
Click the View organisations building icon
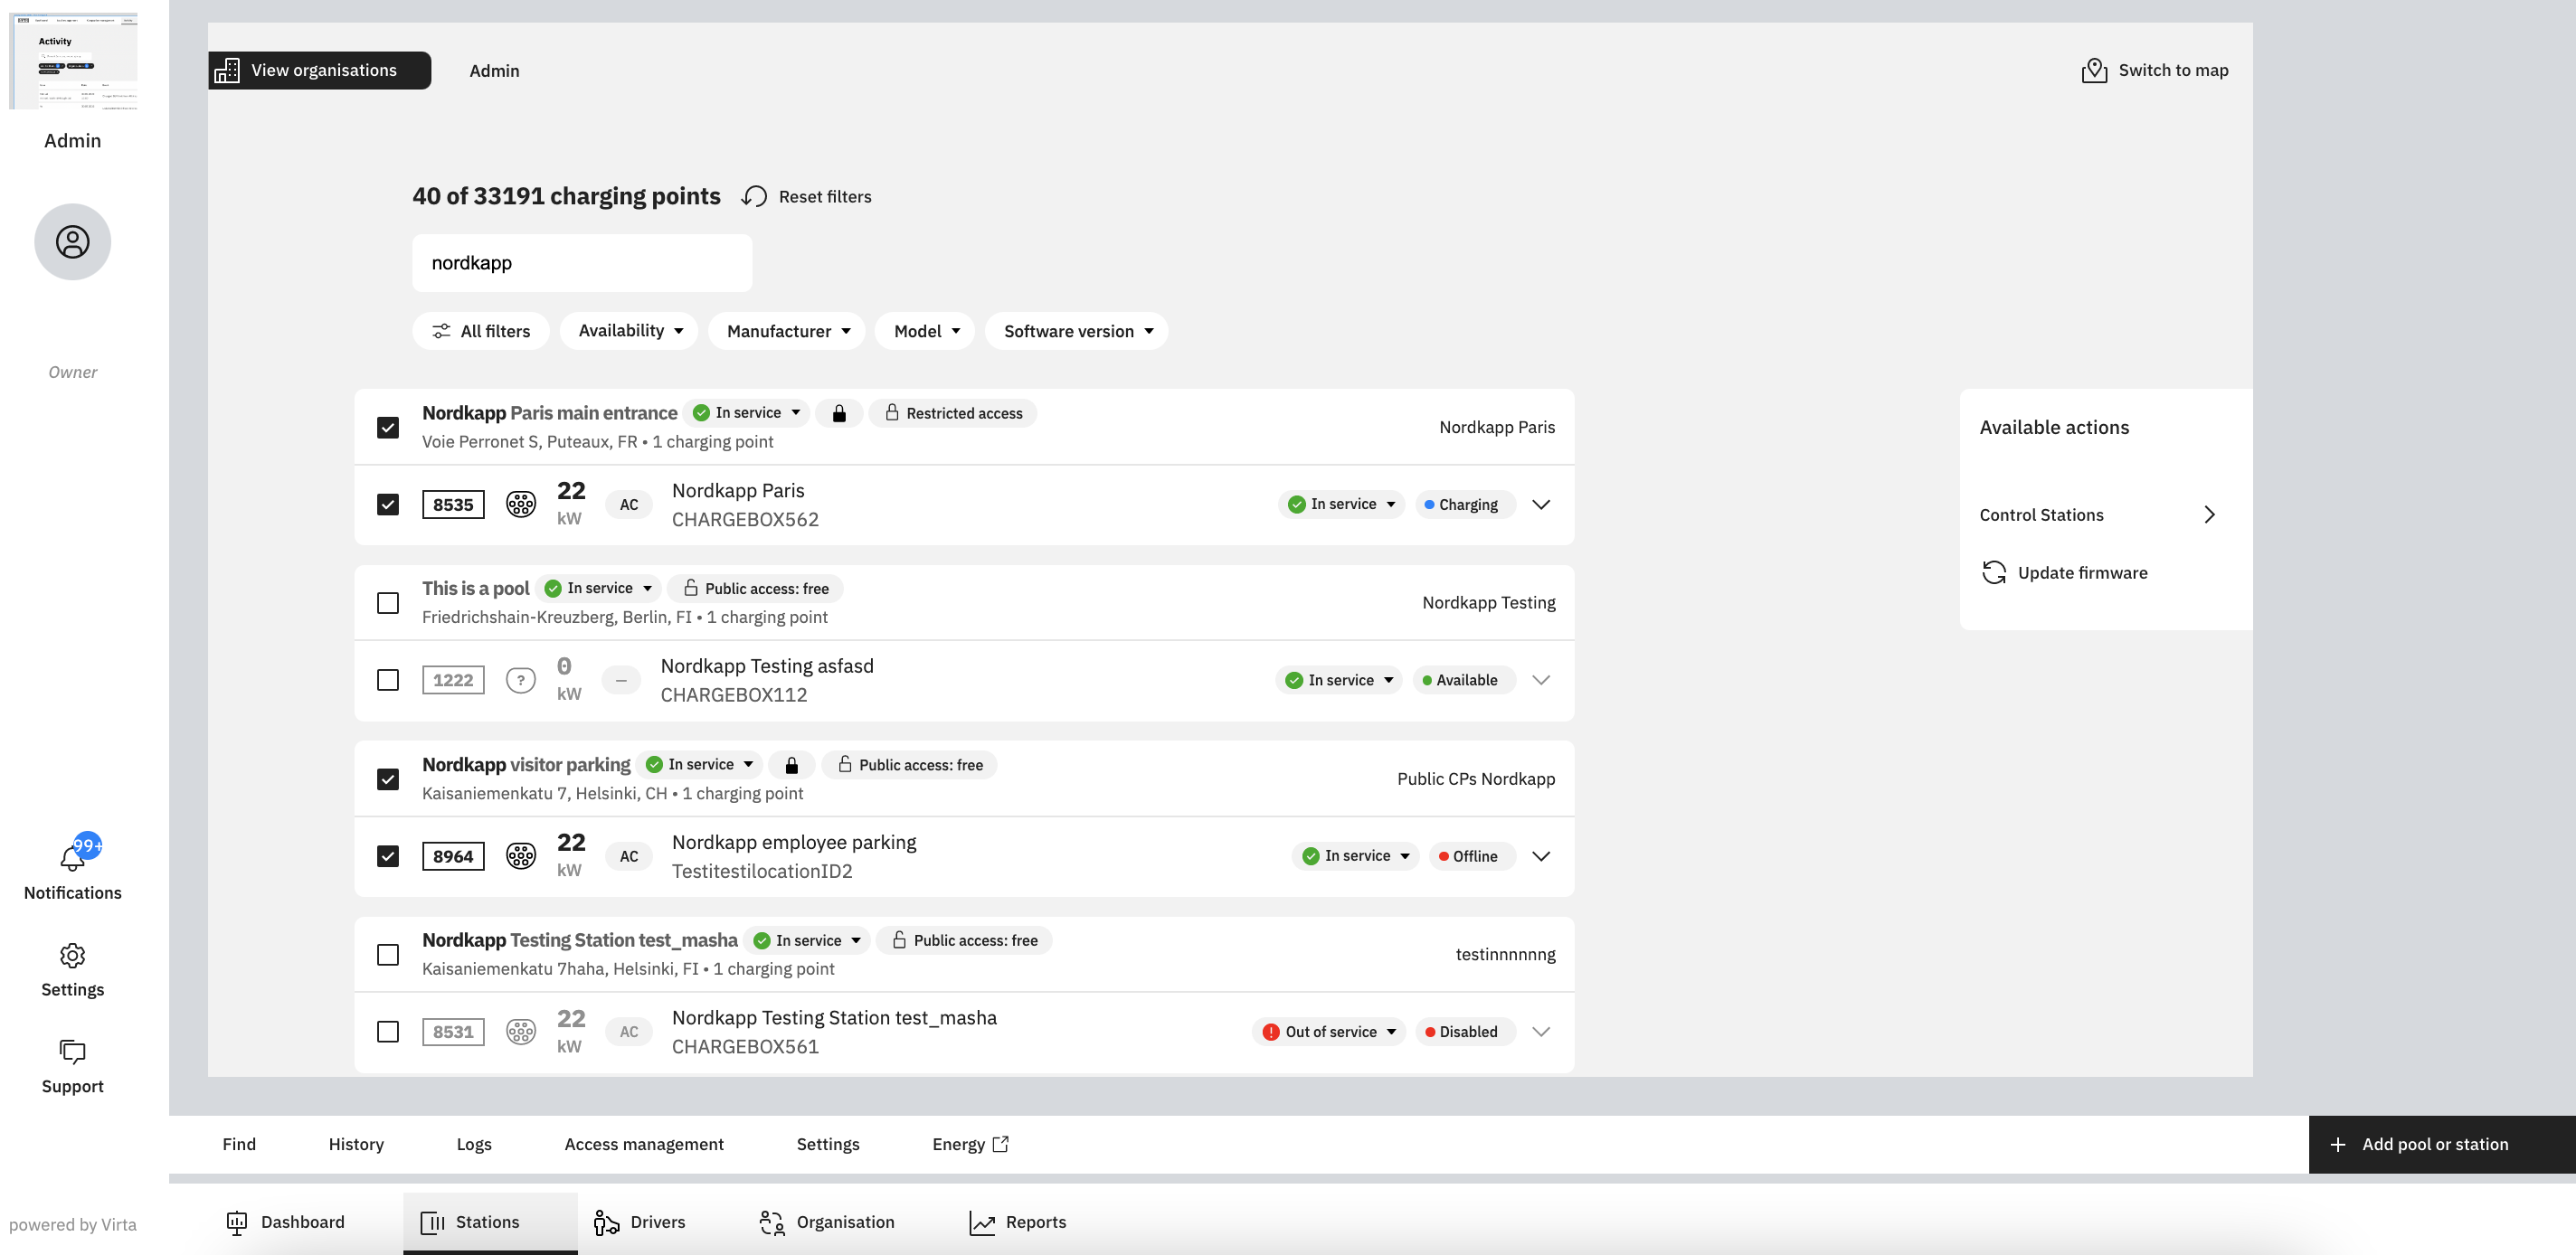227,70
